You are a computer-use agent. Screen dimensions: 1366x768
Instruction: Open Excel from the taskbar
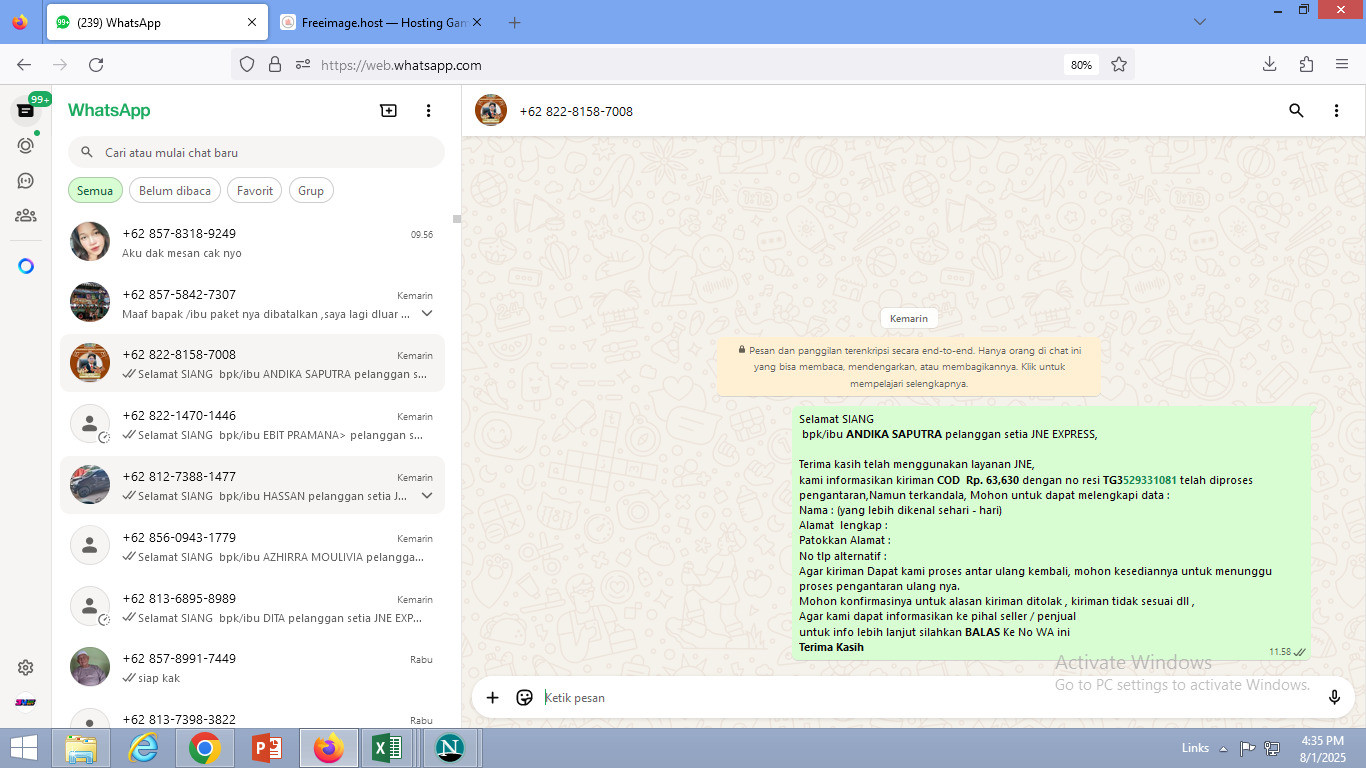(387, 748)
